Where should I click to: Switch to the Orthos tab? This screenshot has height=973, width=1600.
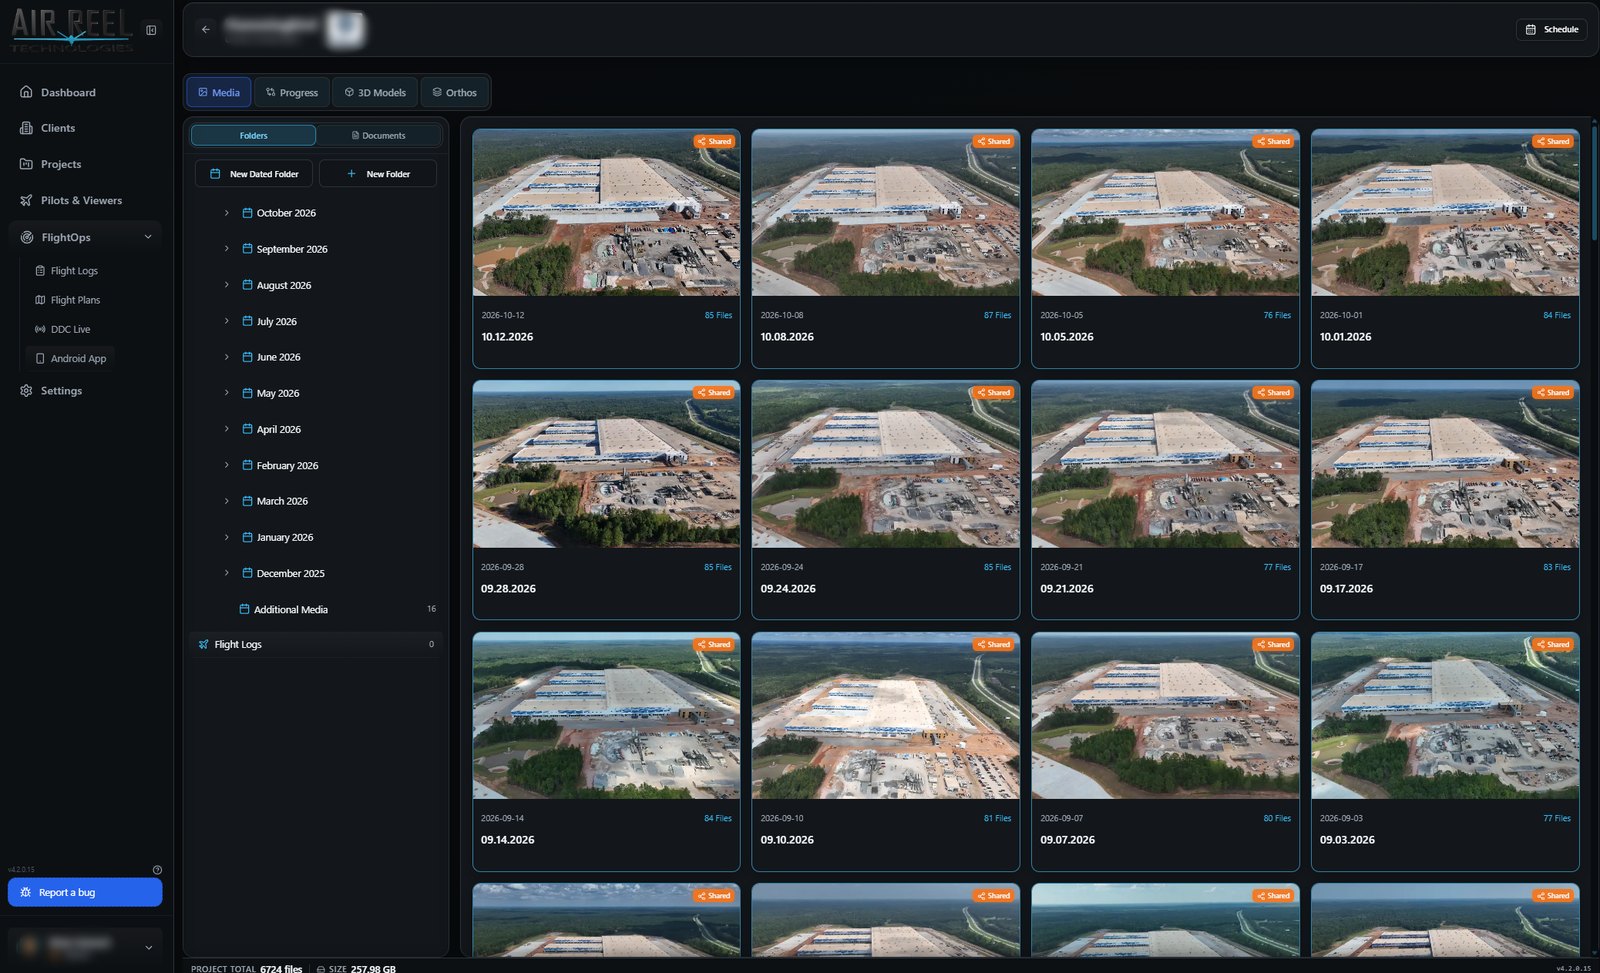pyautogui.click(x=455, y=92)
